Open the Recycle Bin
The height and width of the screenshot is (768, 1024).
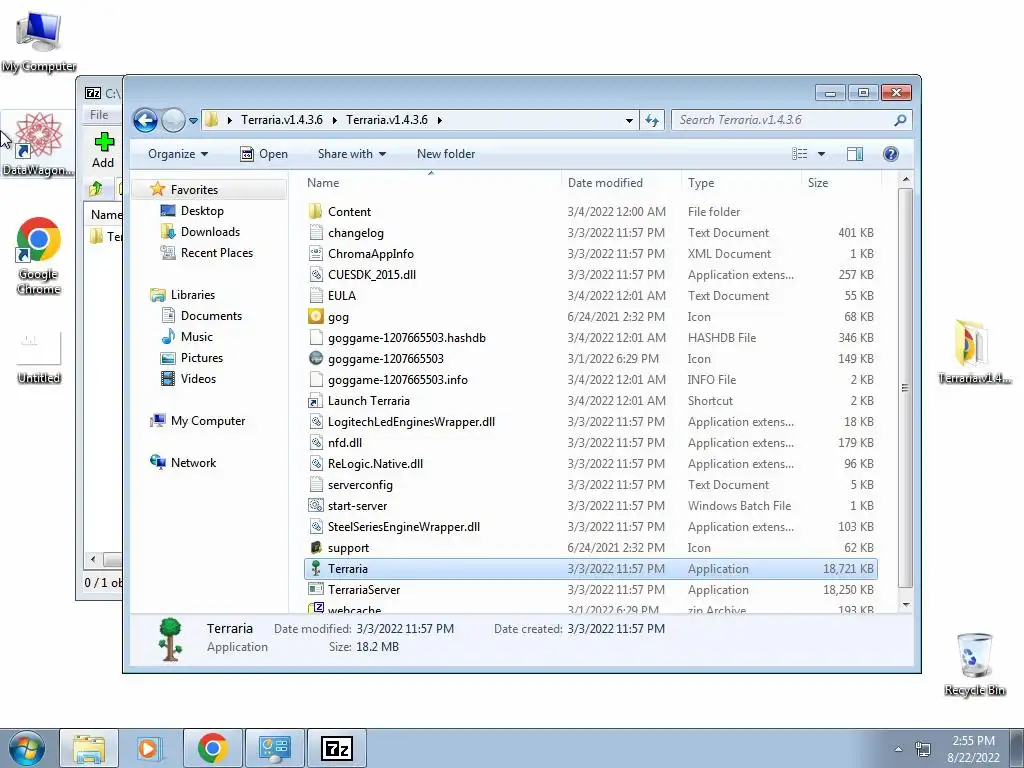pyautogui.click(x=974, y=664)
